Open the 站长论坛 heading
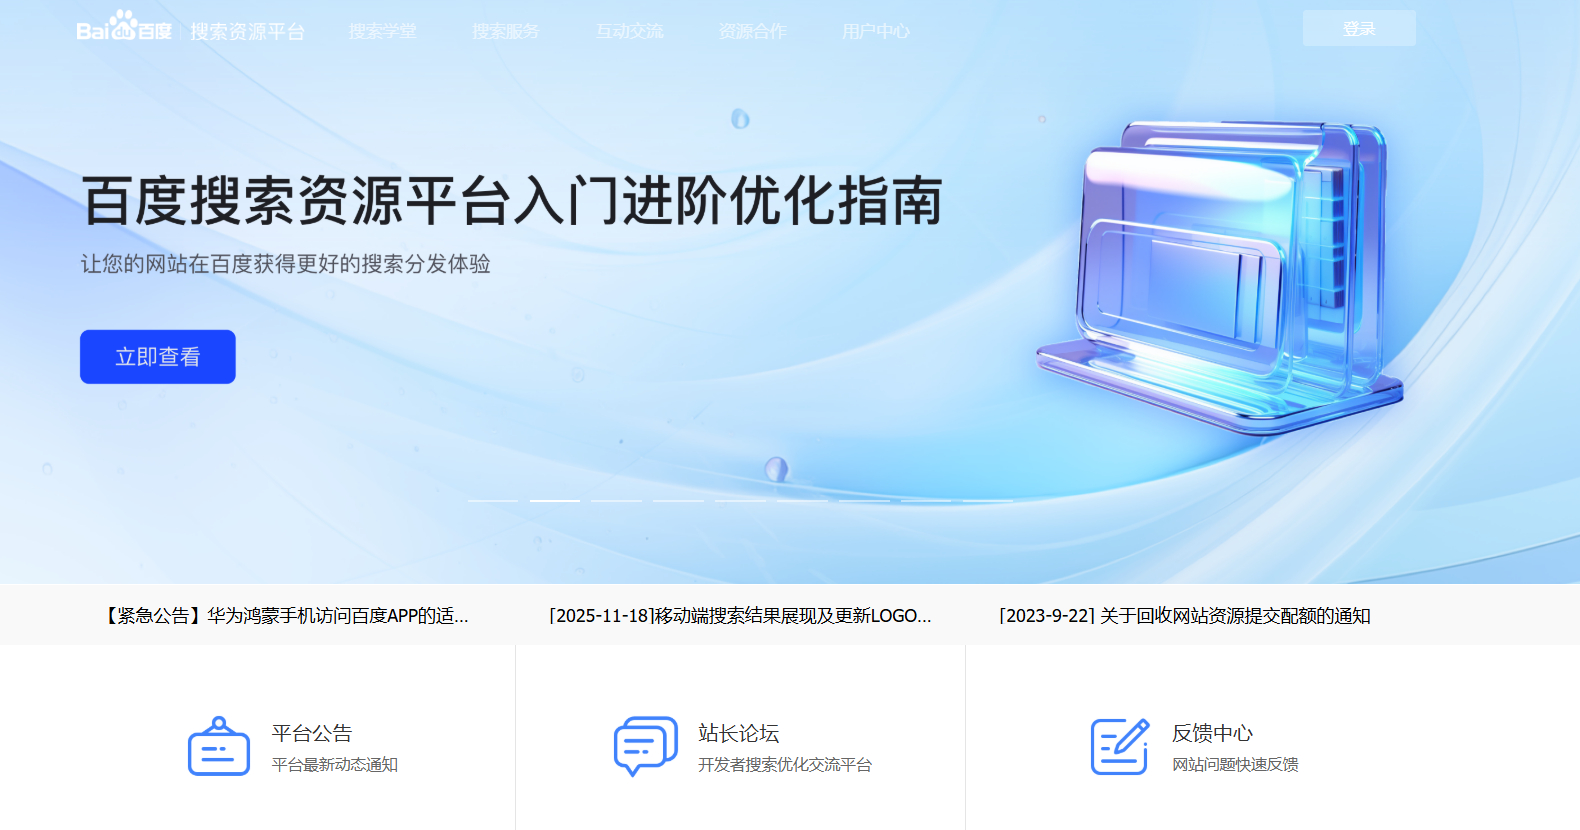Image resolution: width=1580 pixels, height=830 pixels. [739, 733]
